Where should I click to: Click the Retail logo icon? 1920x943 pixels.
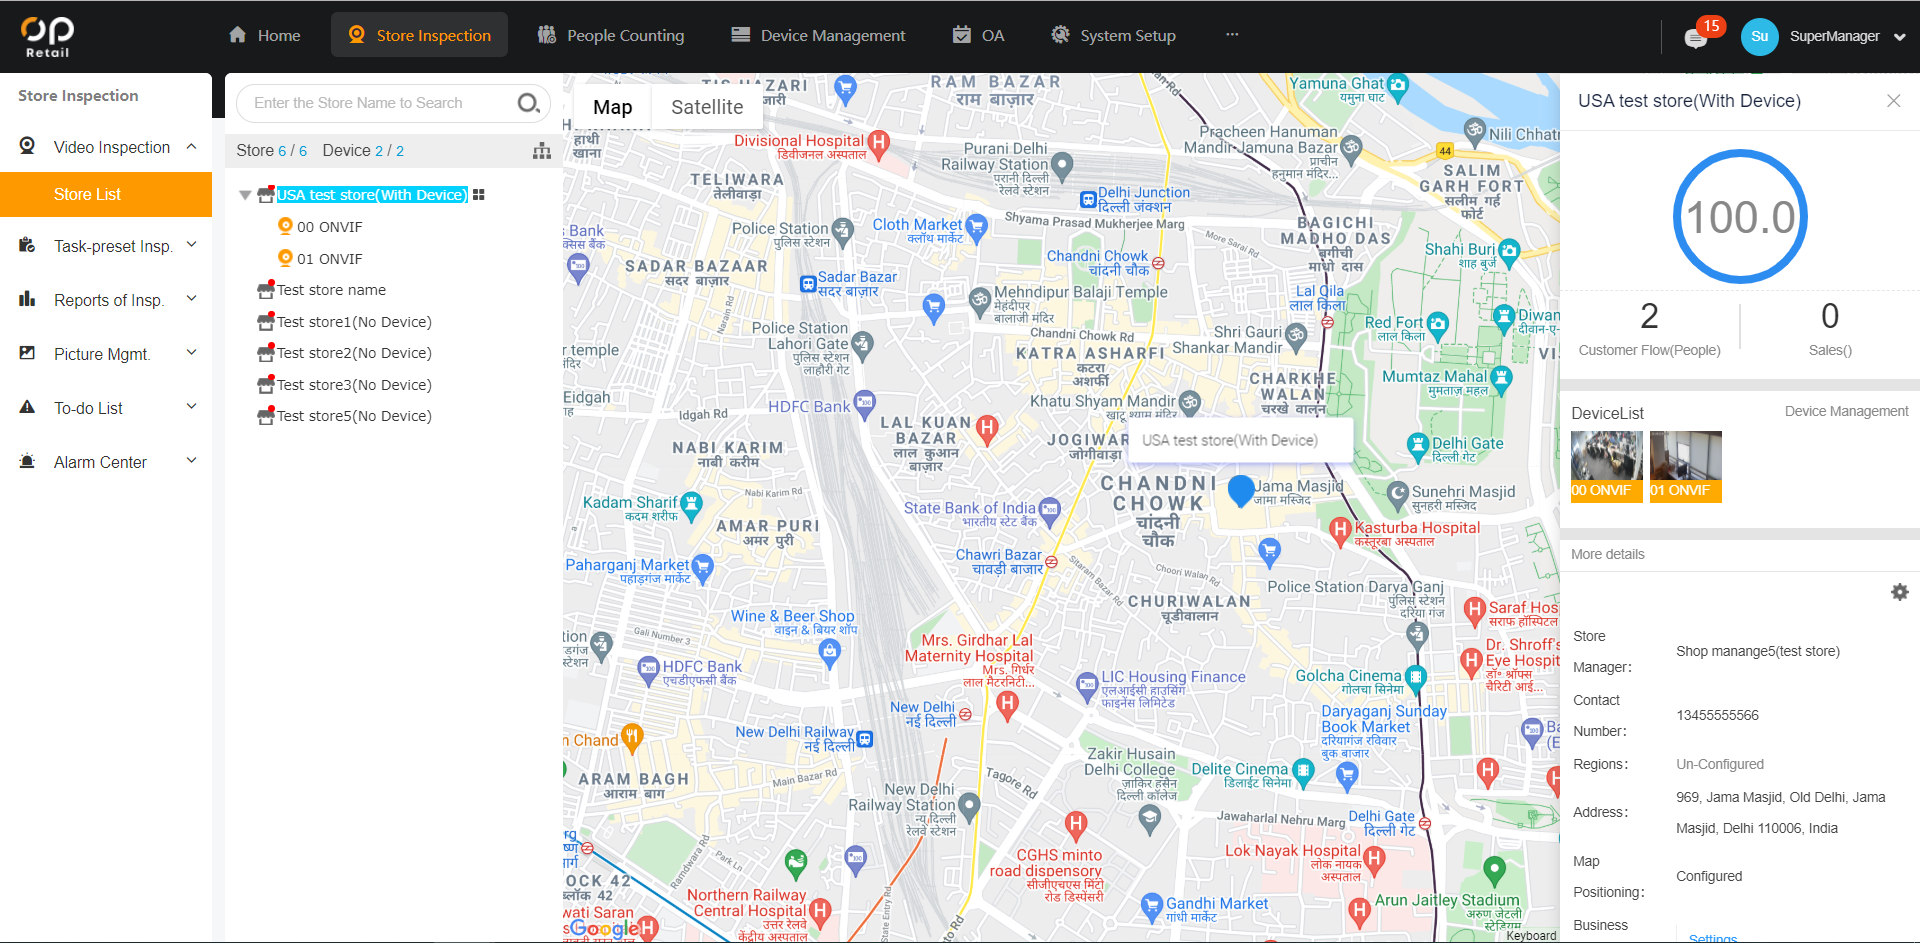[47, 36]
